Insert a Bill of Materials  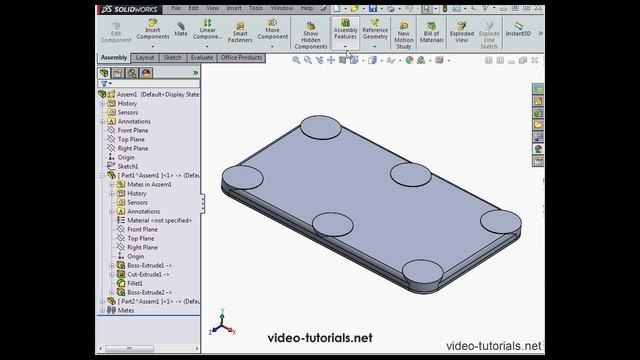[431, 33]
